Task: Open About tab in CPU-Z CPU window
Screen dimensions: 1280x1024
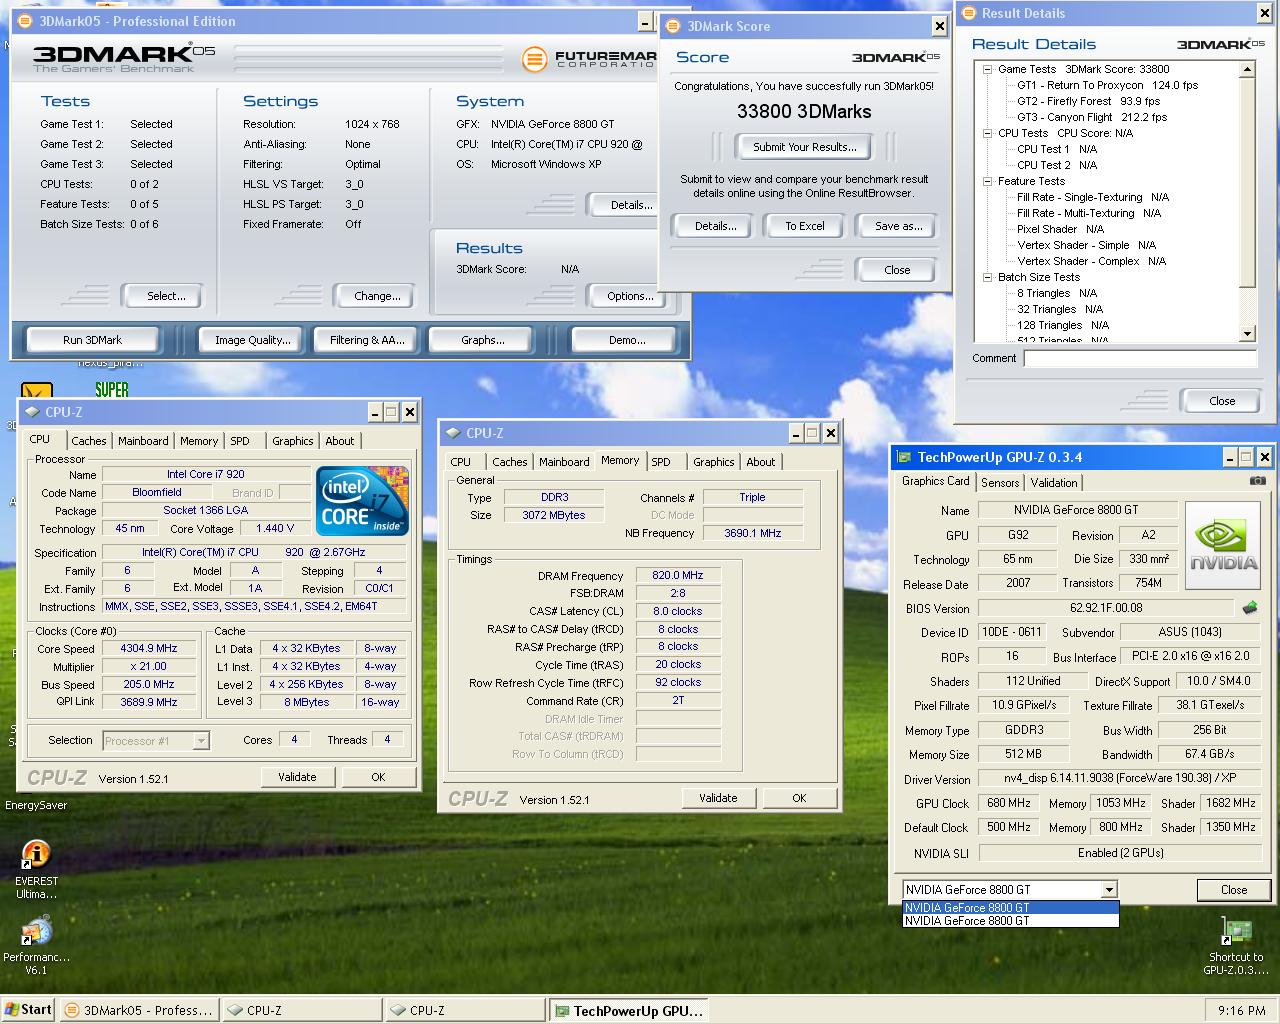Action: tap(340, 441)
